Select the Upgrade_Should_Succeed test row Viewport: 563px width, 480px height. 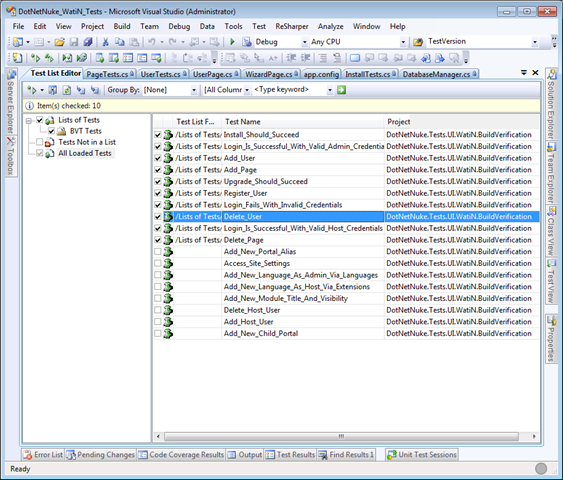(x=346, y=182)
